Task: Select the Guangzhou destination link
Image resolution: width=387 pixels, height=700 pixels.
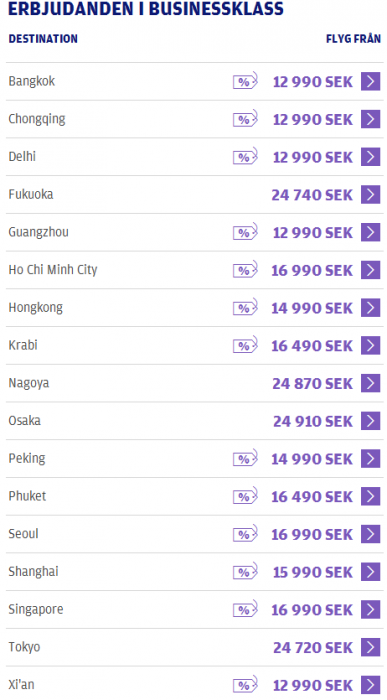Action: (38, 232)
